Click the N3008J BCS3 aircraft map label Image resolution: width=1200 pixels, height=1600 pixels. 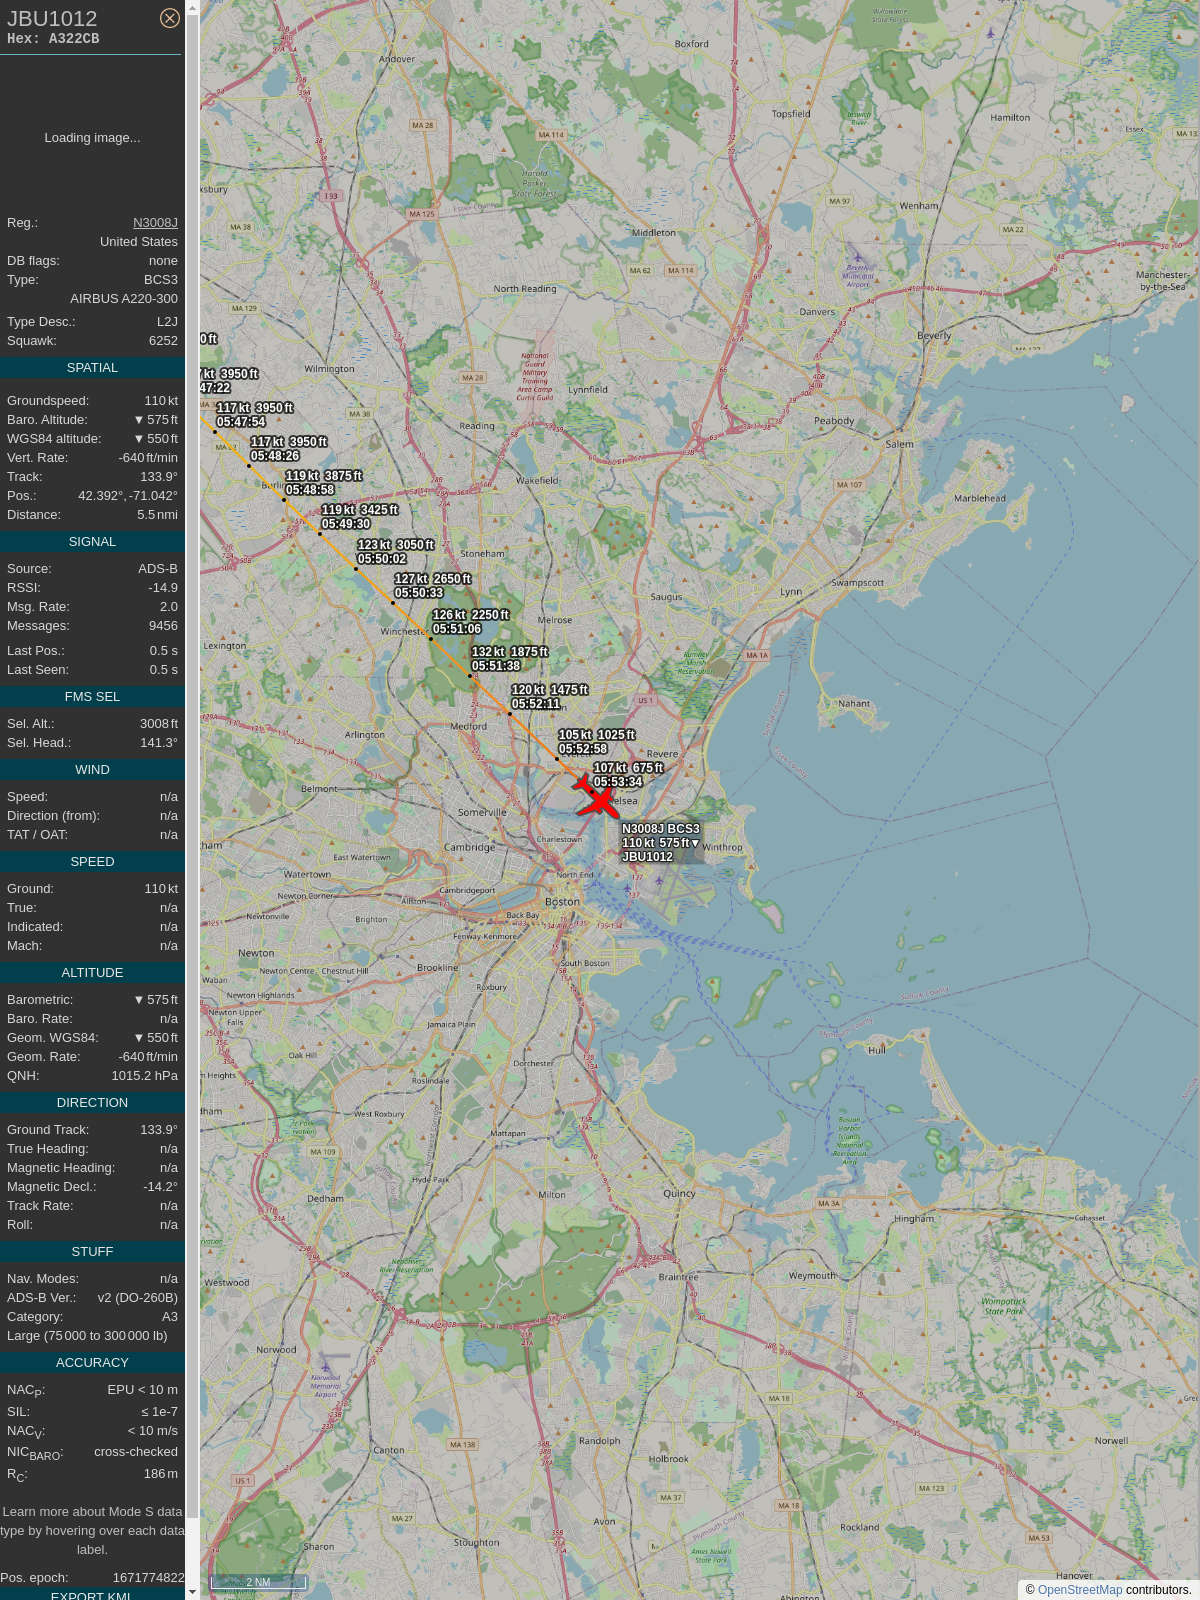[x=660, y=842]
